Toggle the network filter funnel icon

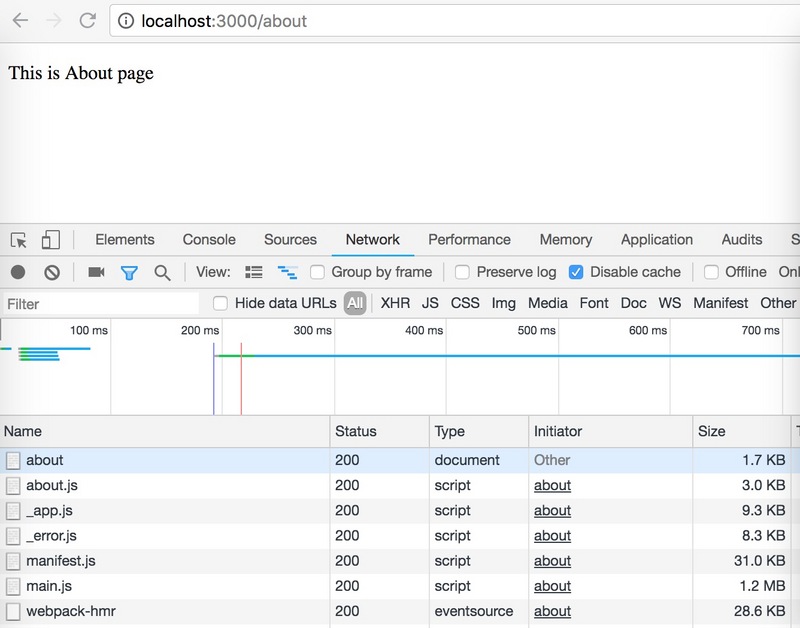[x=129, y=273]
